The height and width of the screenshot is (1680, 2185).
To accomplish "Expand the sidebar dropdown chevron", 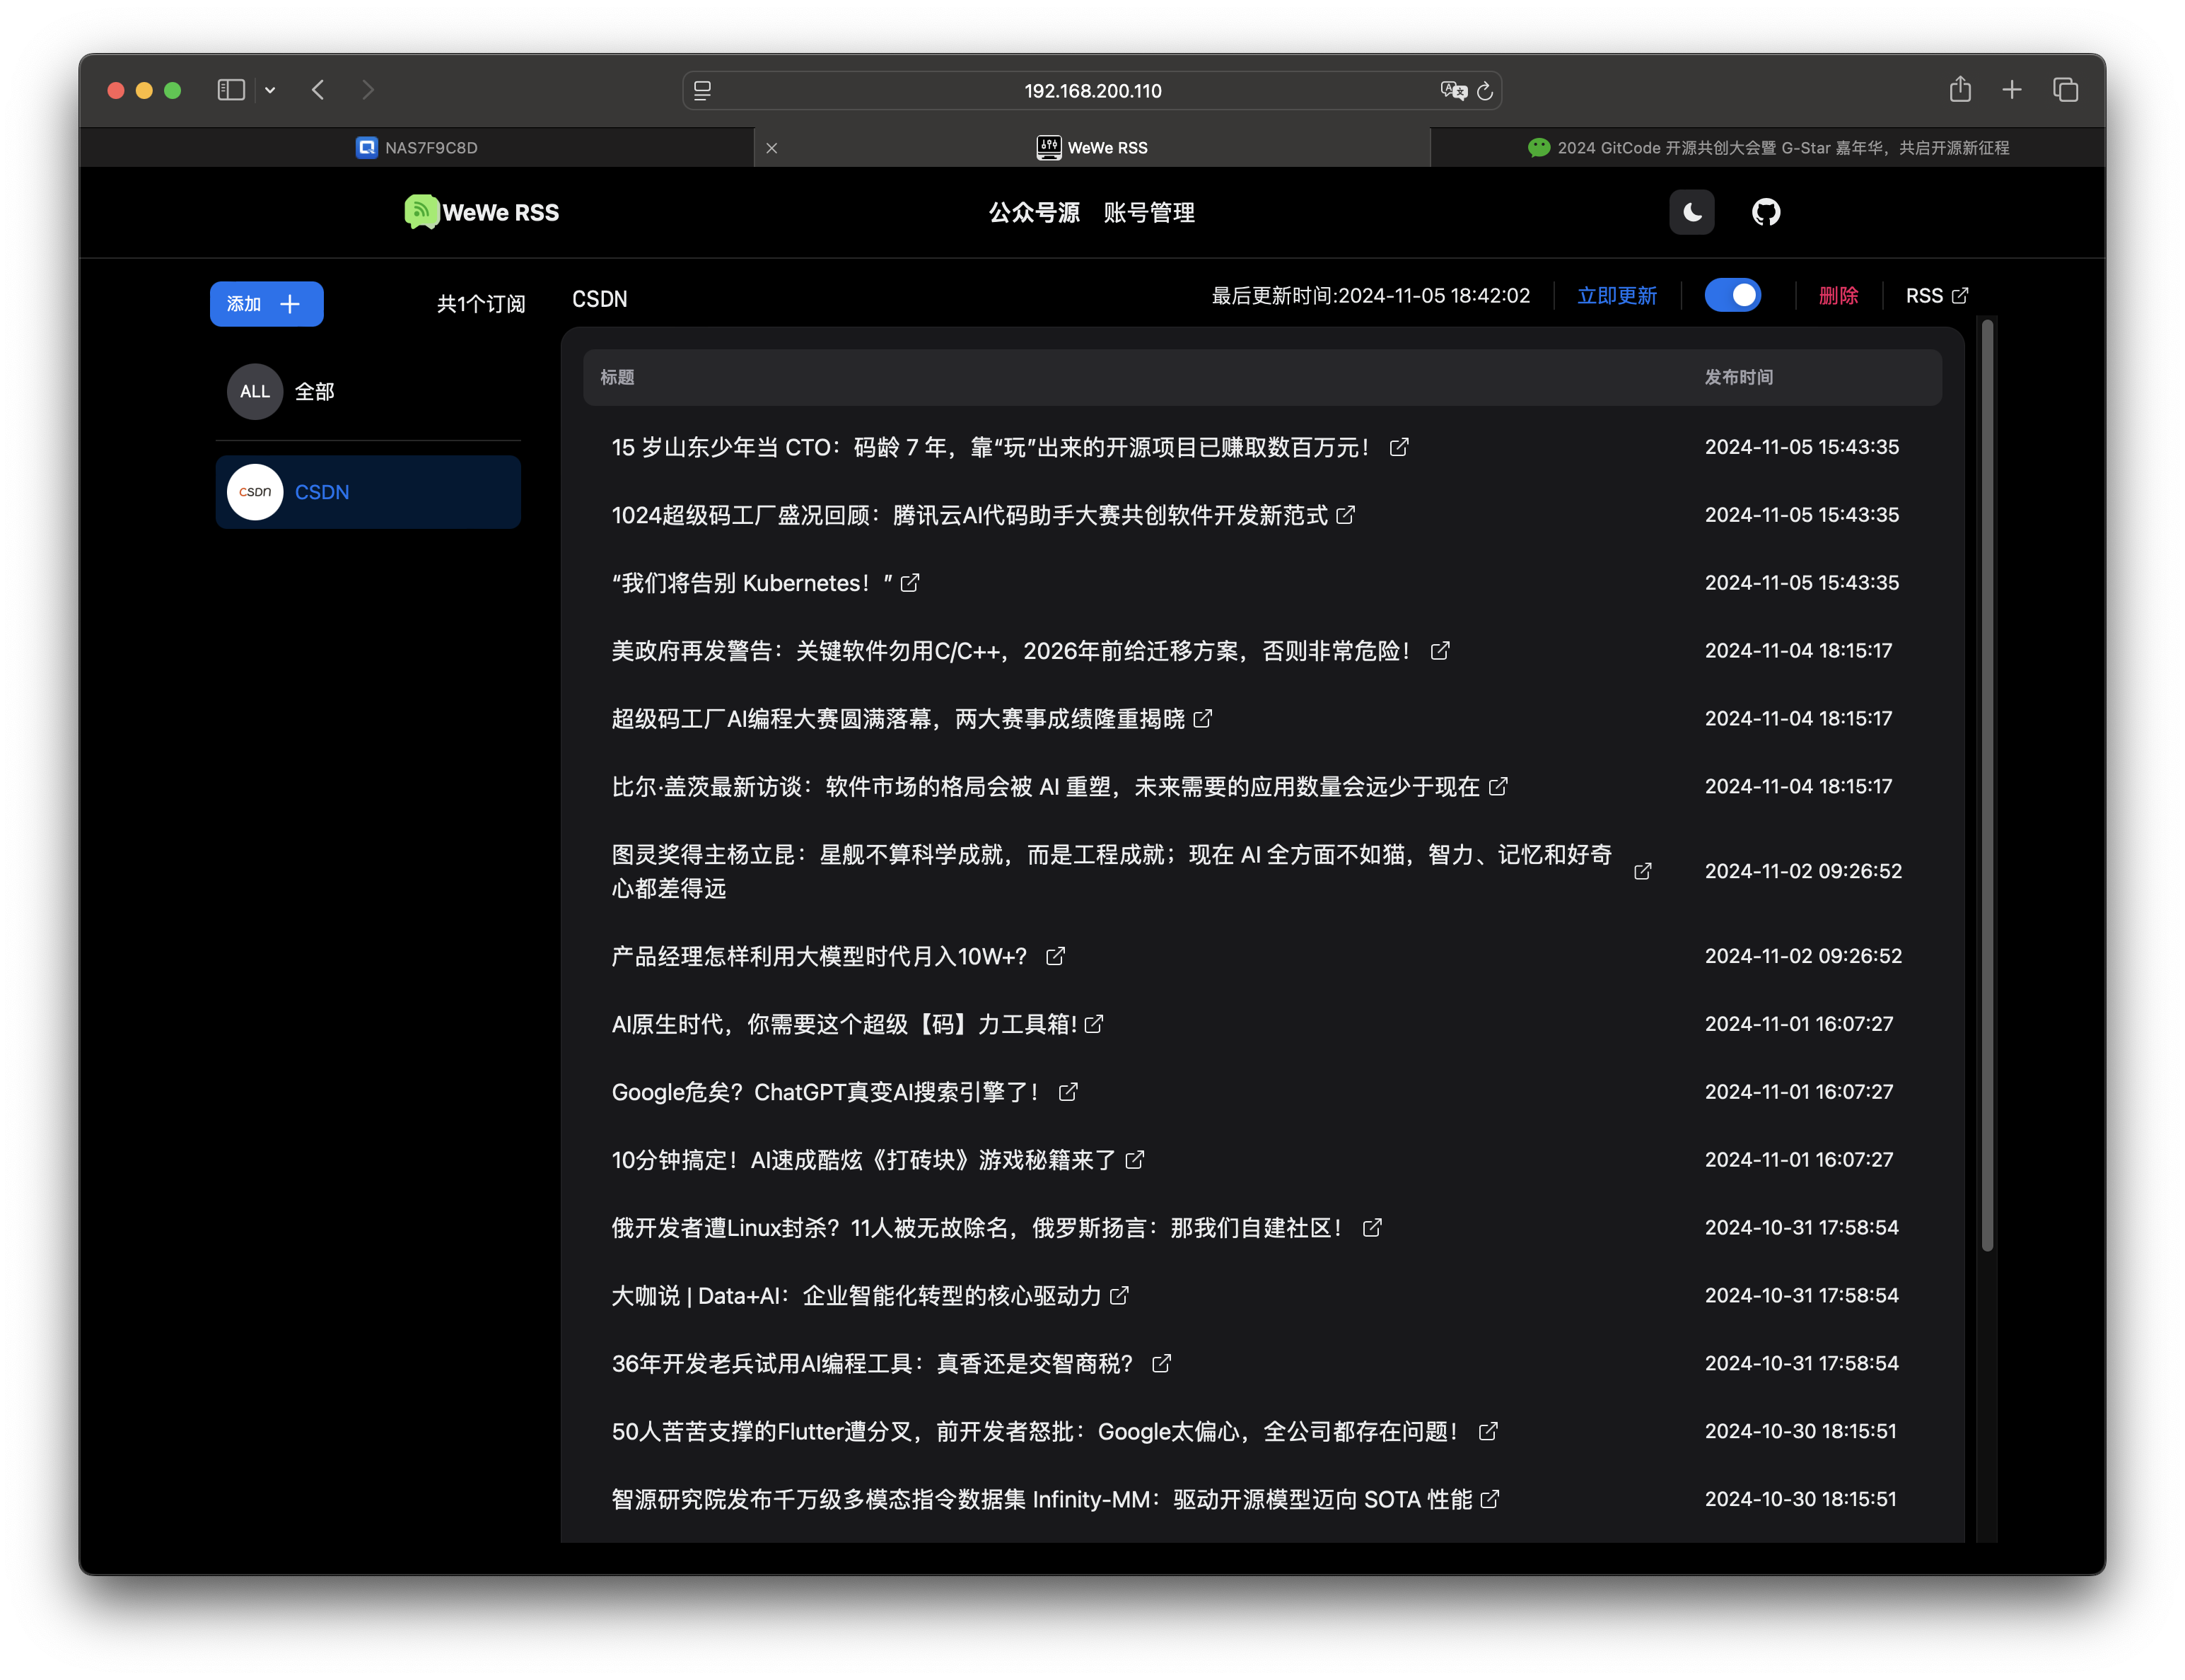I will coord(269,90).
